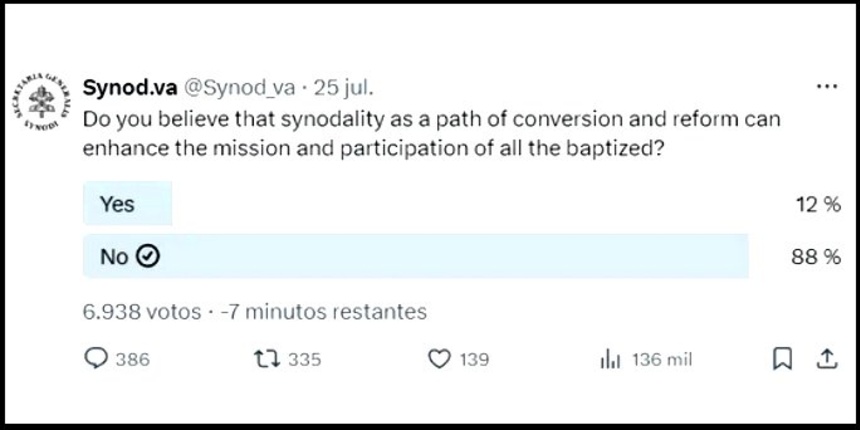Like the tweet with heart icon
Screen dimensions: 860x430
(439, 360)
